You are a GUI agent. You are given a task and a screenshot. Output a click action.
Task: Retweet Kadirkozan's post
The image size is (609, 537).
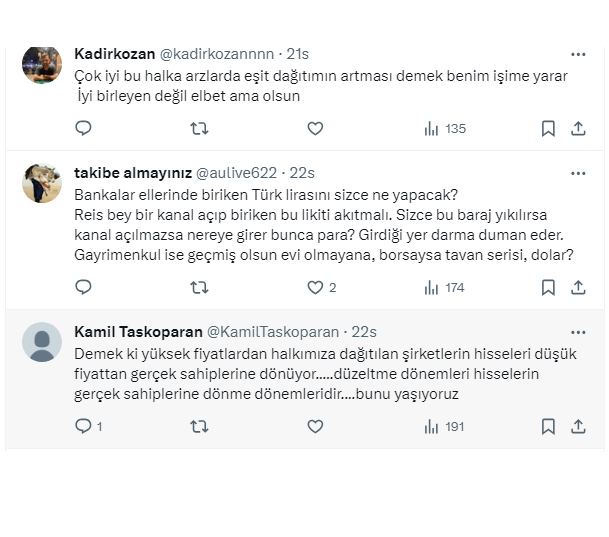click(x=199, y=128)
